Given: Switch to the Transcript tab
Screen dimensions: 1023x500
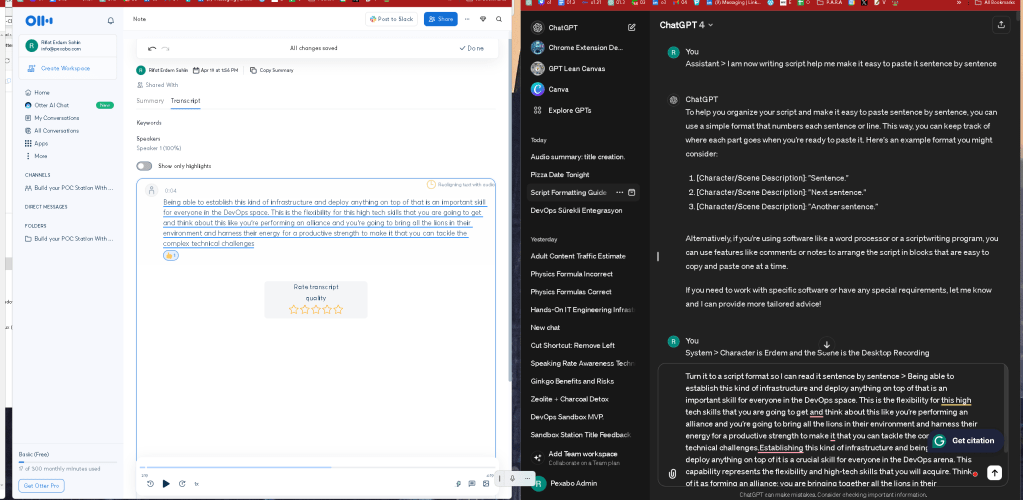Looking at the screenshot, I should point(185,101).
